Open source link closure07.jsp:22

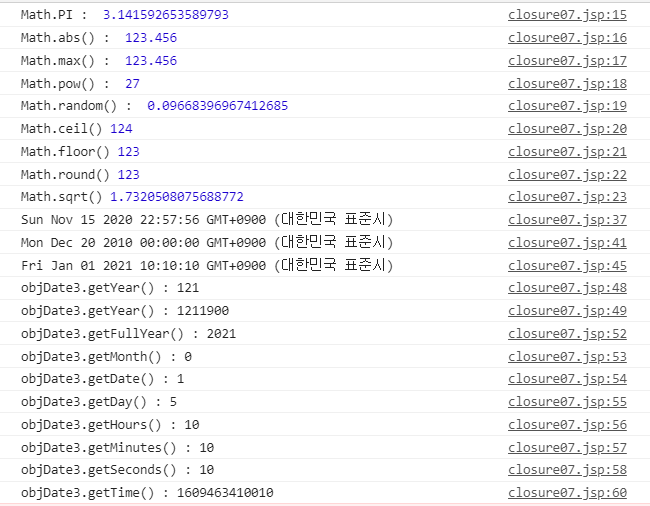pyautogui.click(x=567, y=175)
